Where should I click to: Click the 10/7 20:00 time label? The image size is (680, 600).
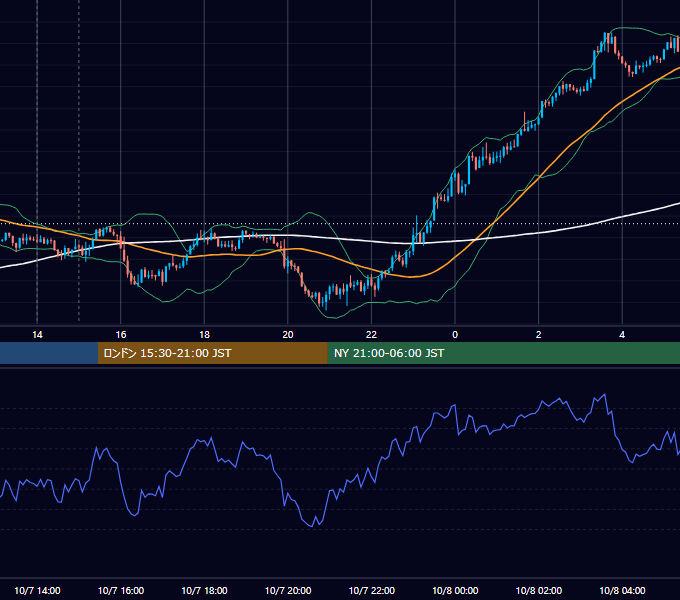click(288, 590)
